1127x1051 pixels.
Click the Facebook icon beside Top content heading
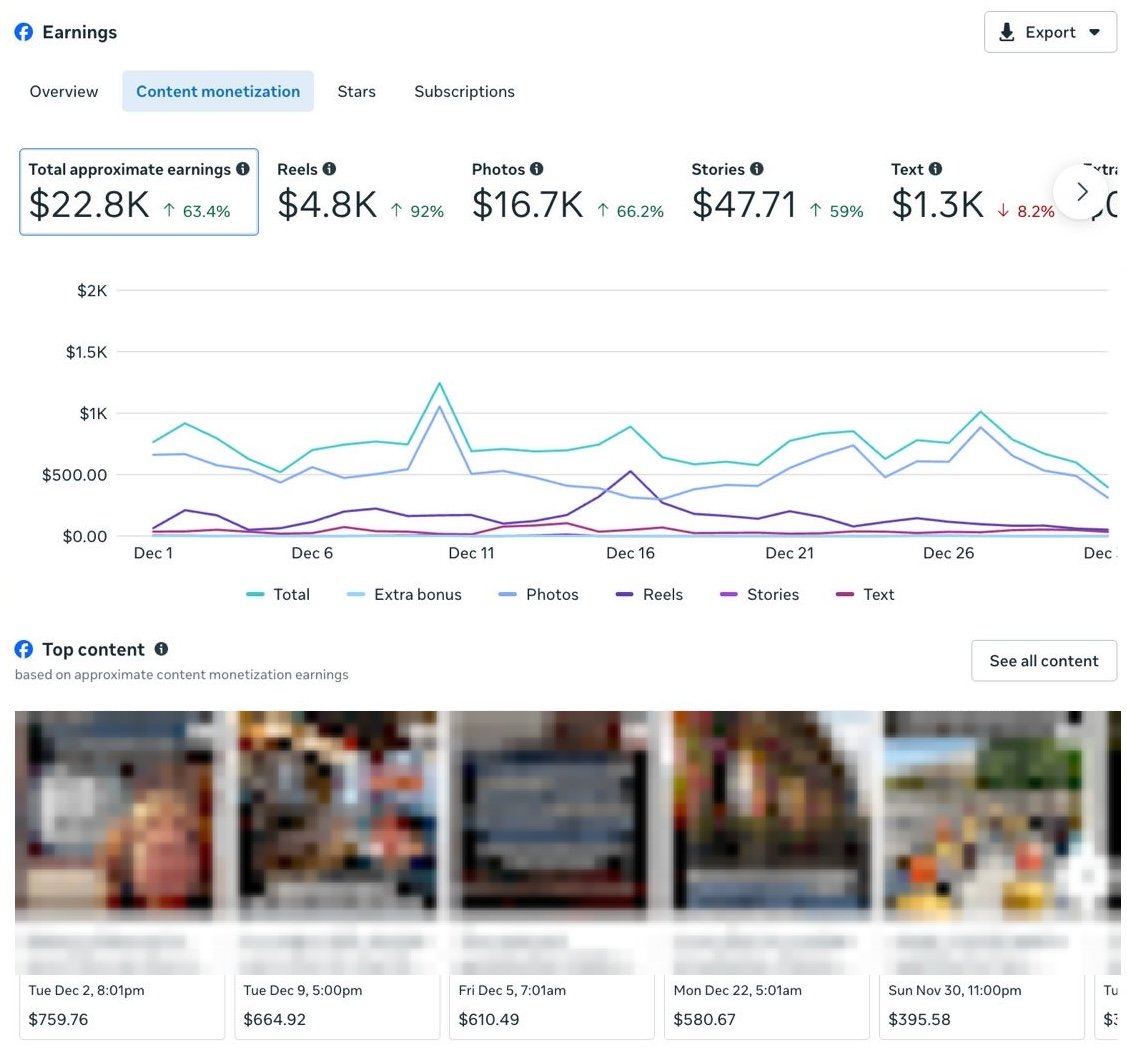[x=23, y=648]
